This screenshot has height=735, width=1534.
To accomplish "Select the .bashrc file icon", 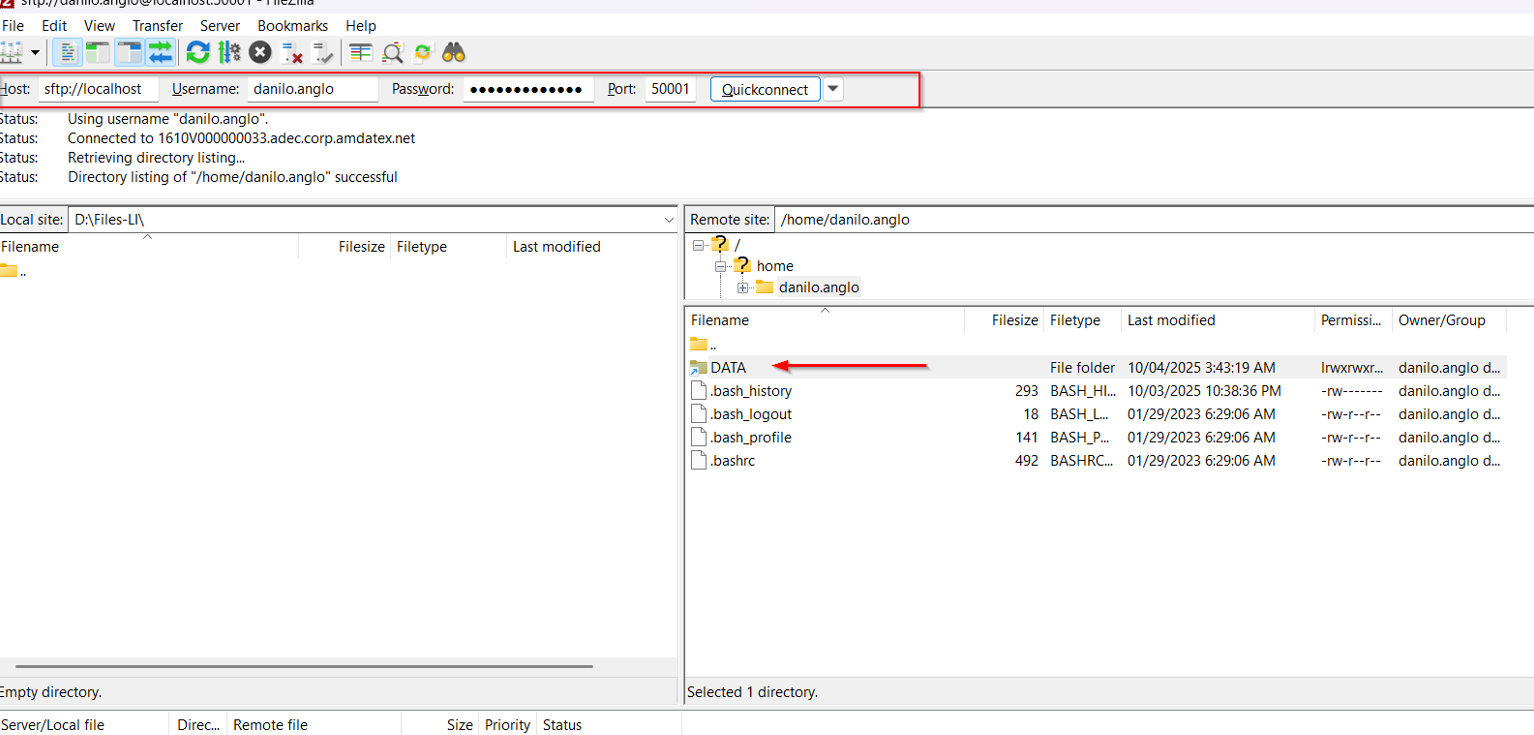I will 698,461.
